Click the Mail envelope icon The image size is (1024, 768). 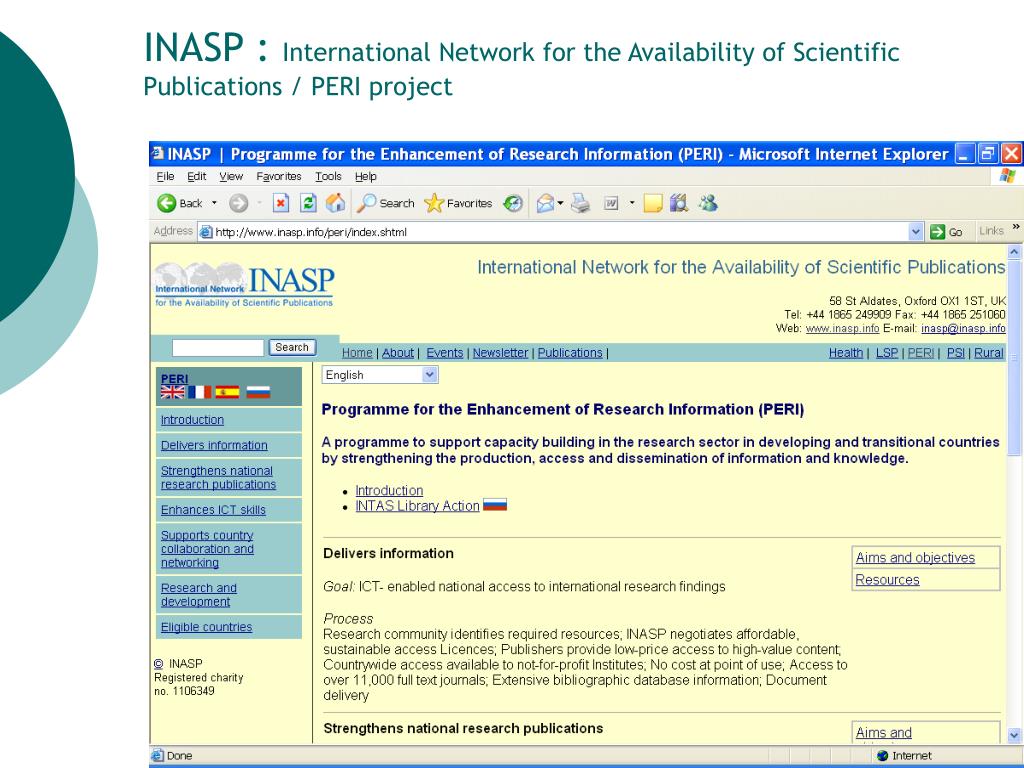tap(545, 204)
